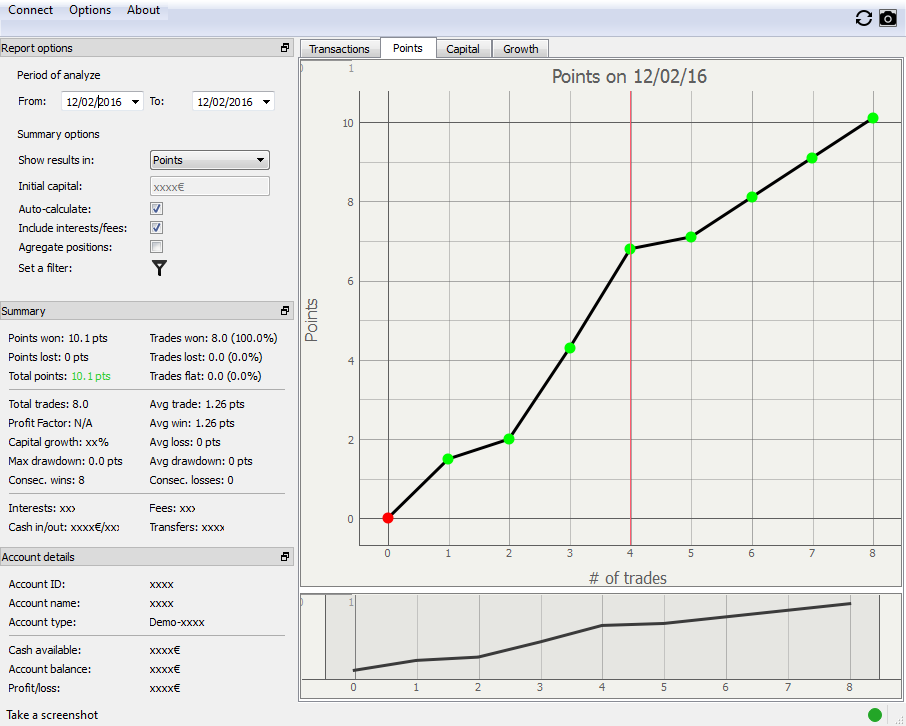Select the Points tab
Viewport: 906px width, 726px height.
pyautogui.click(x=407, y=48)
